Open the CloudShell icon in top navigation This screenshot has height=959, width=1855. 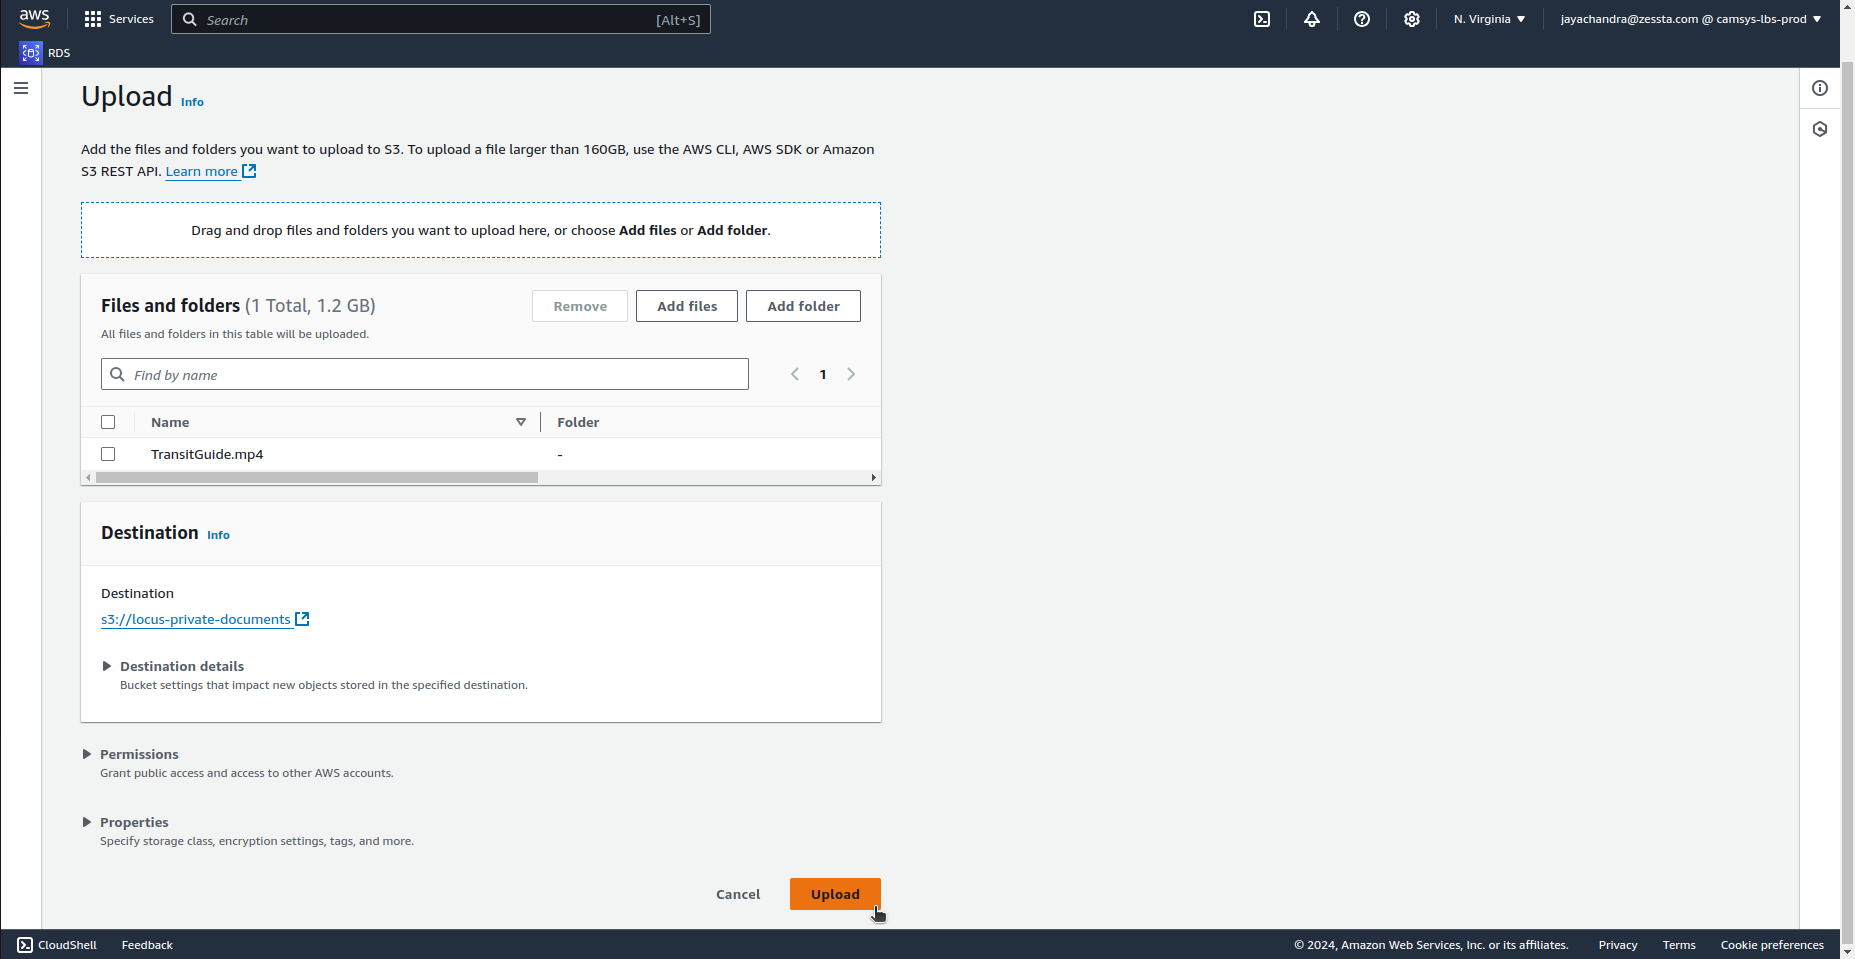click(x=1262, y=19)
